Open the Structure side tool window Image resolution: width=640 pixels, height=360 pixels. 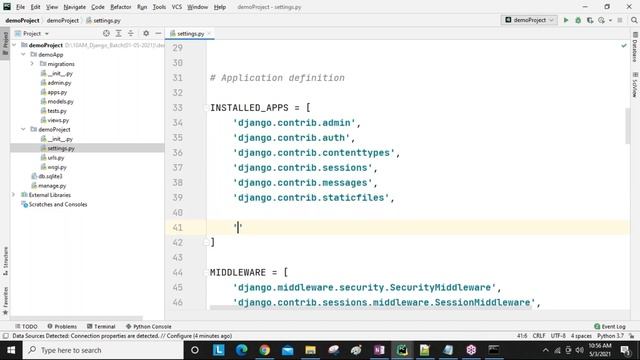[x=5, y=260]
